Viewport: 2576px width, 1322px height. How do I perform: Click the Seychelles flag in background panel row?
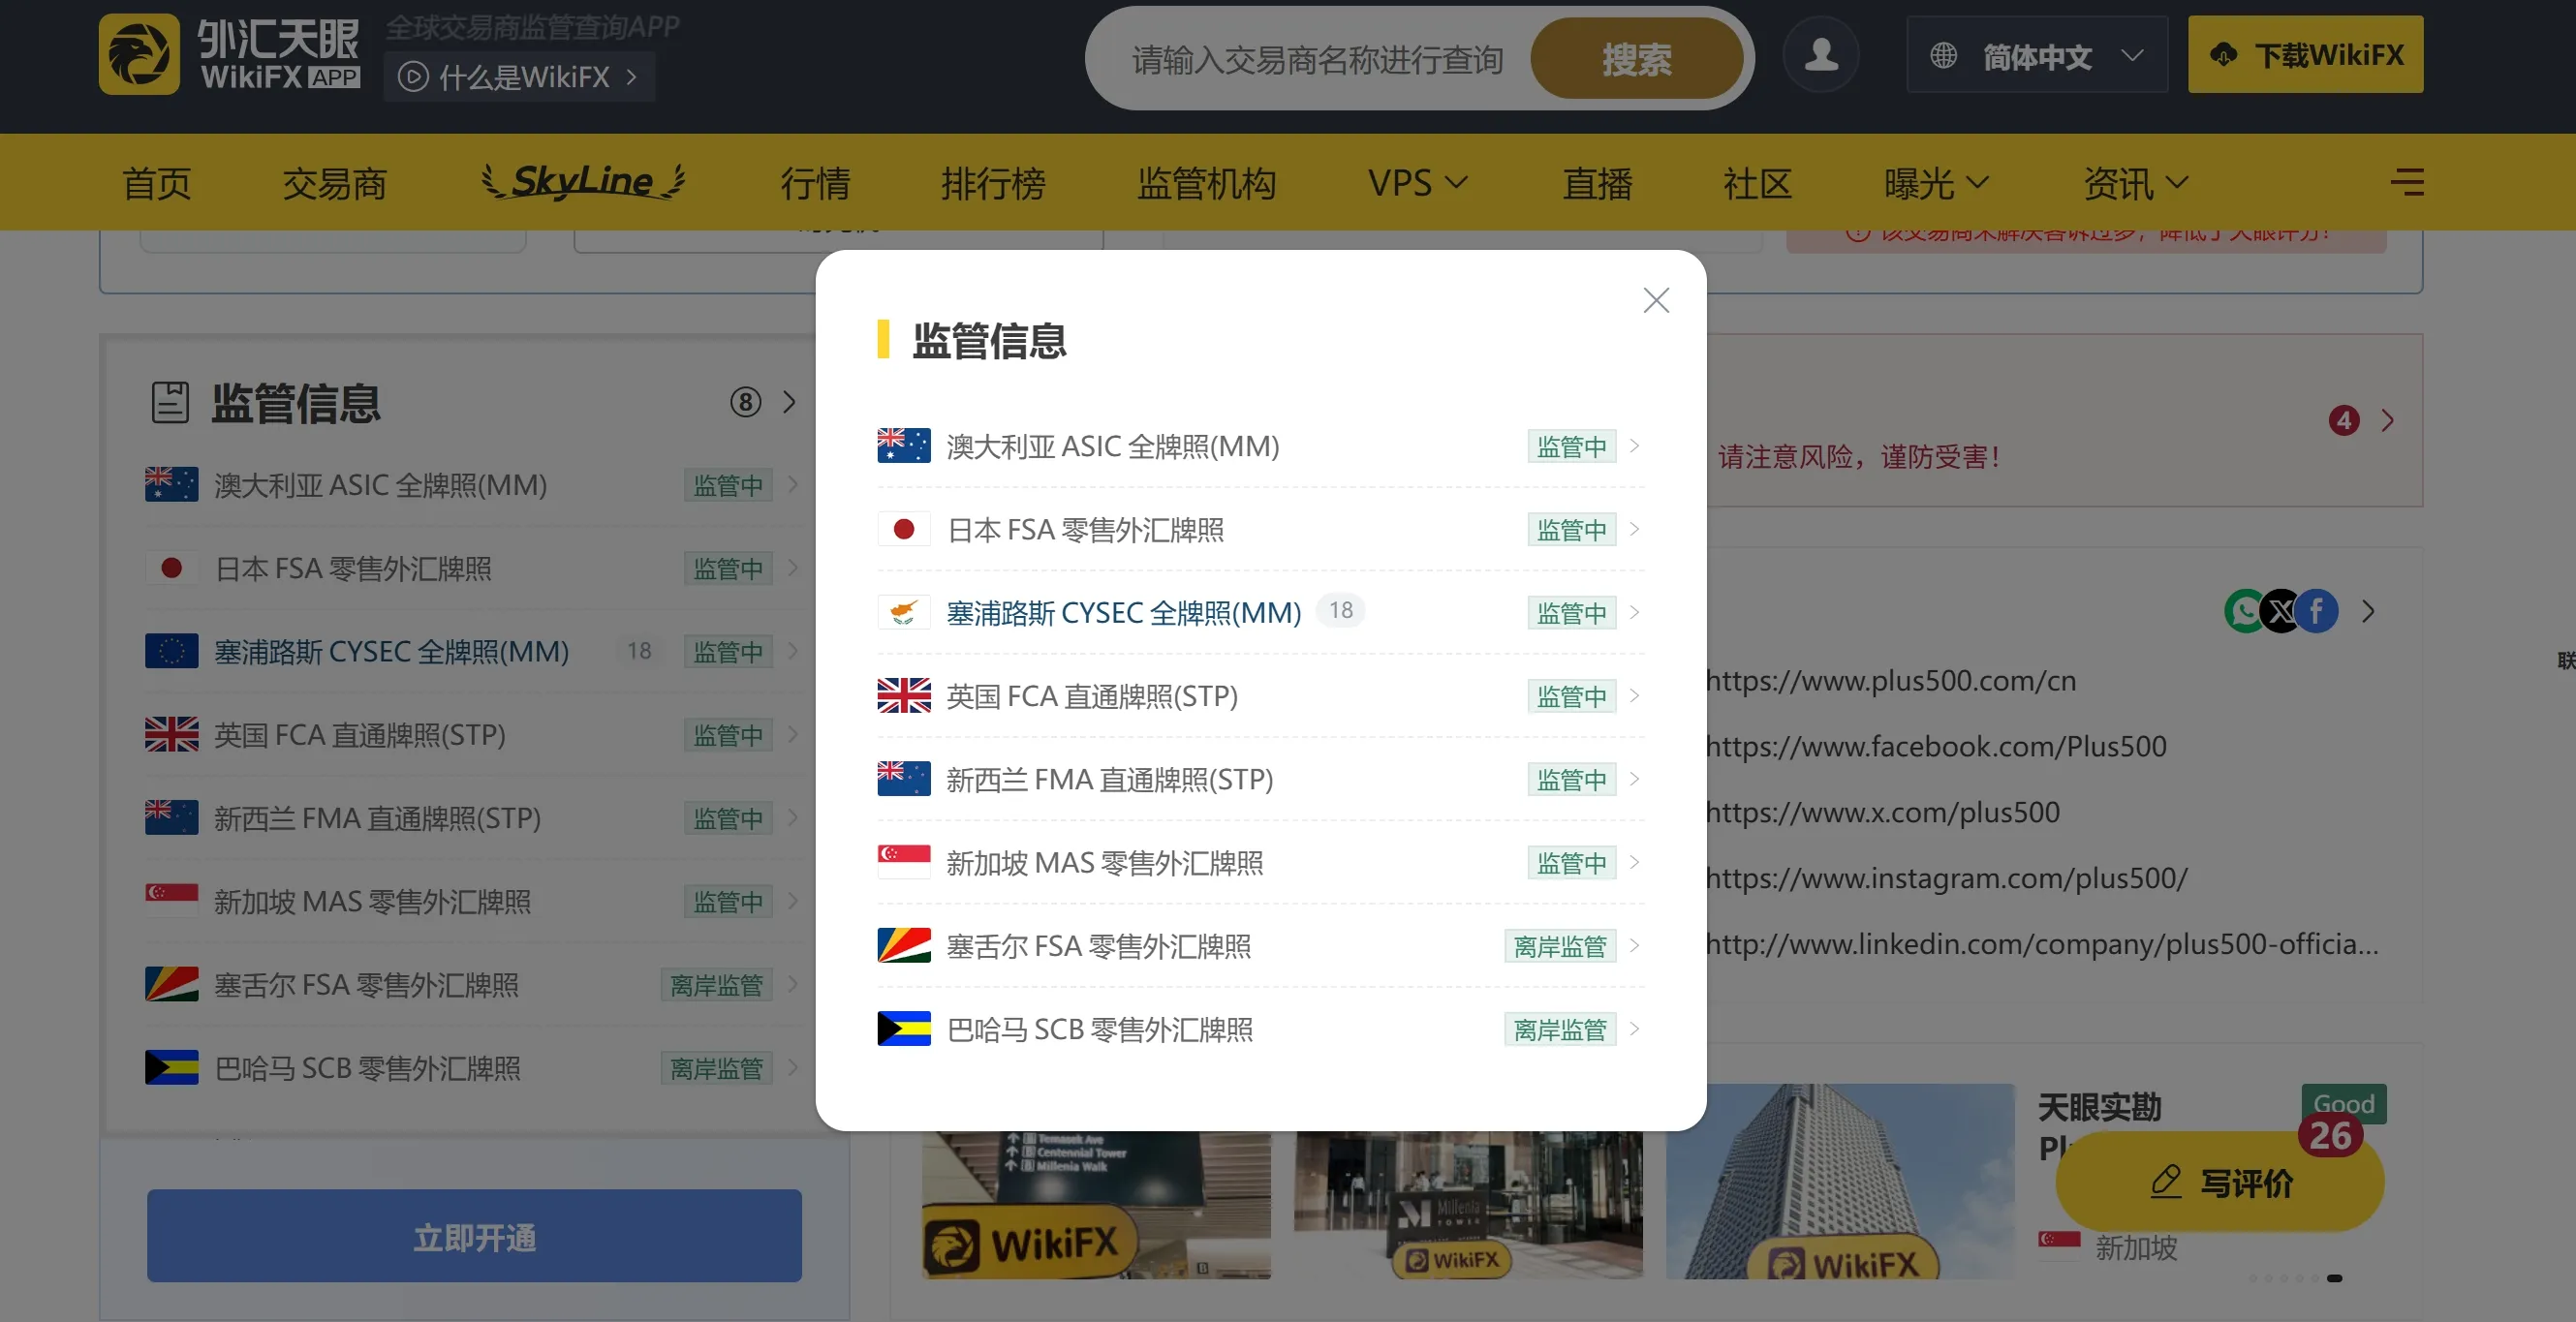pos(172,985)
